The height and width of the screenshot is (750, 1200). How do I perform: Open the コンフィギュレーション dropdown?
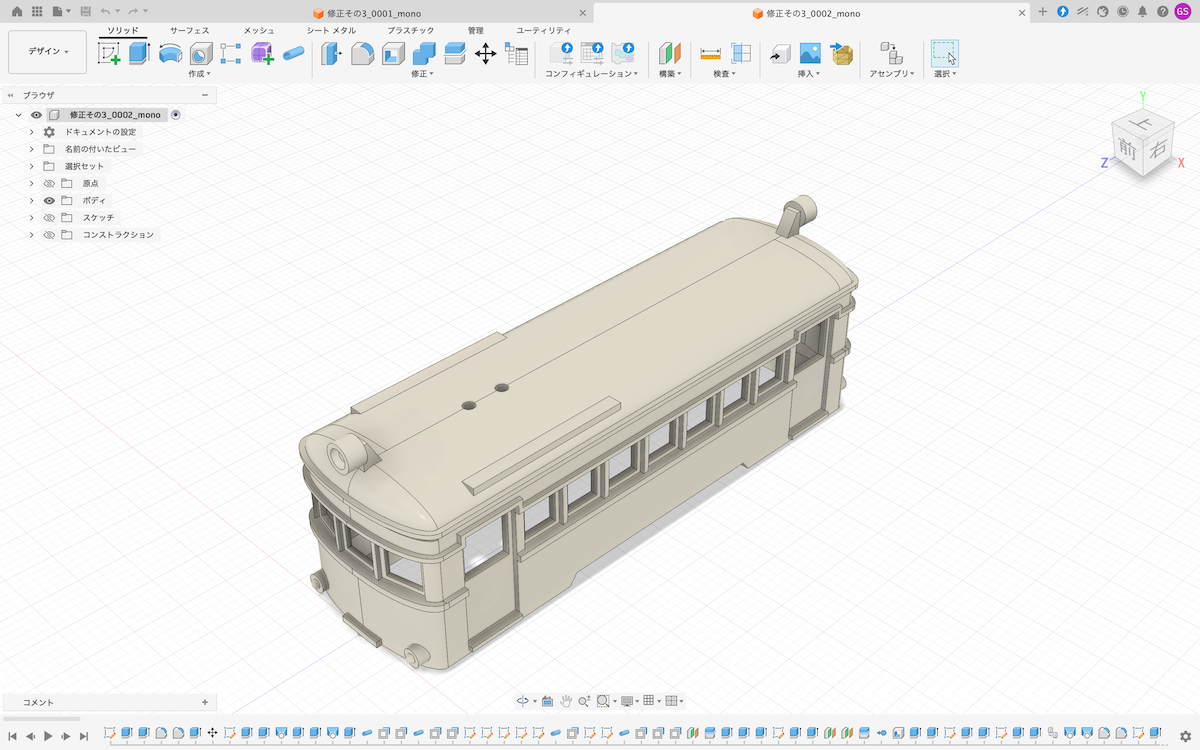click(x=591, y=74)
